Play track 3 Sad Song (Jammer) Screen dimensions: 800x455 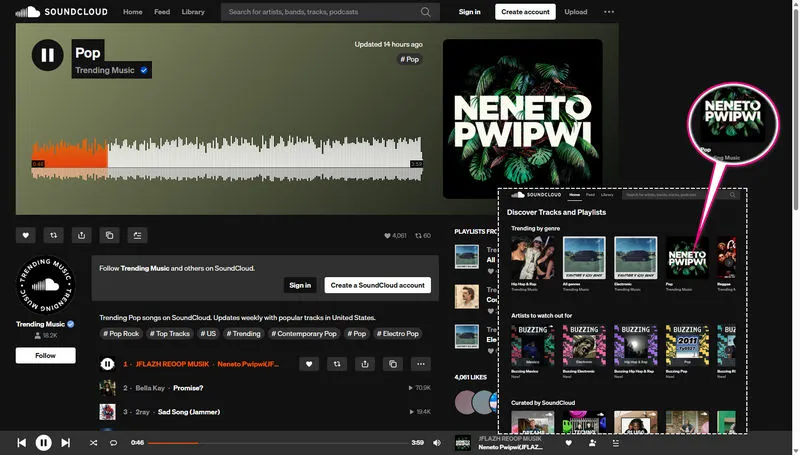tap(189, 412)
